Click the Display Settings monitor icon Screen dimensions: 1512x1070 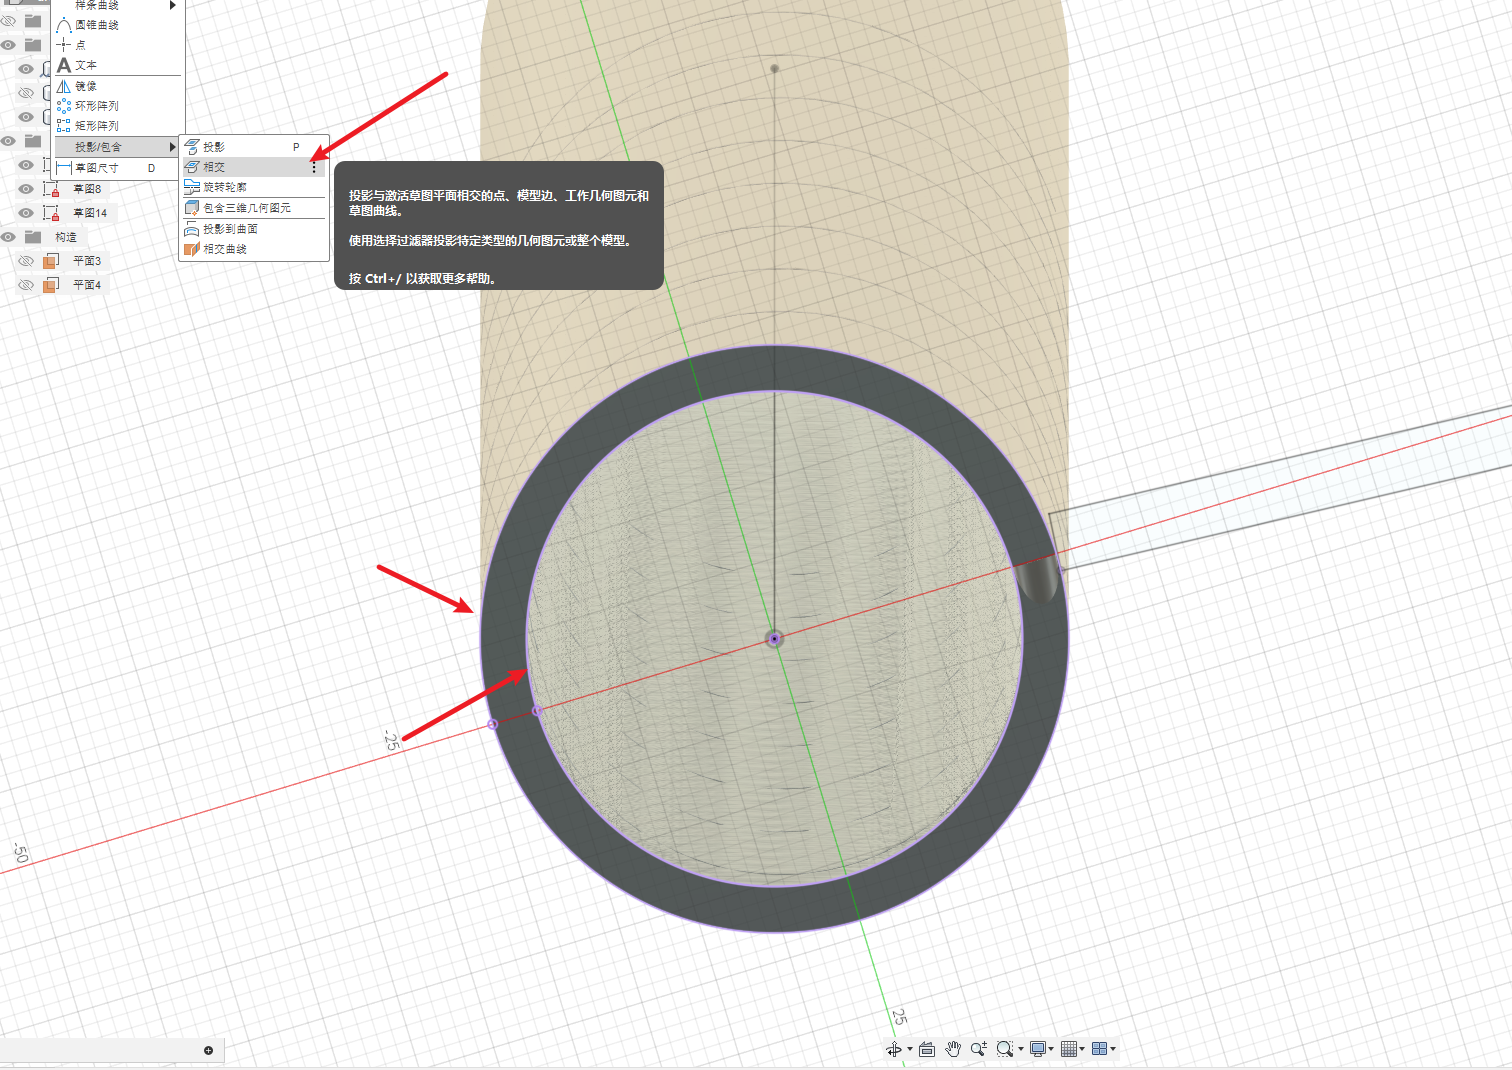point(1038,1049)
